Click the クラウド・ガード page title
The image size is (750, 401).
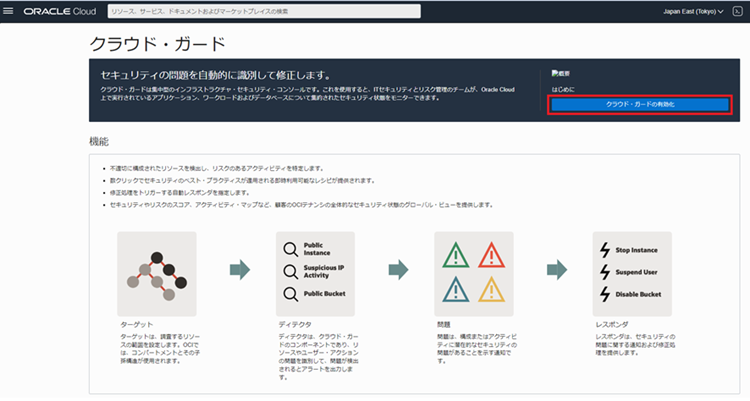(157, 44)
